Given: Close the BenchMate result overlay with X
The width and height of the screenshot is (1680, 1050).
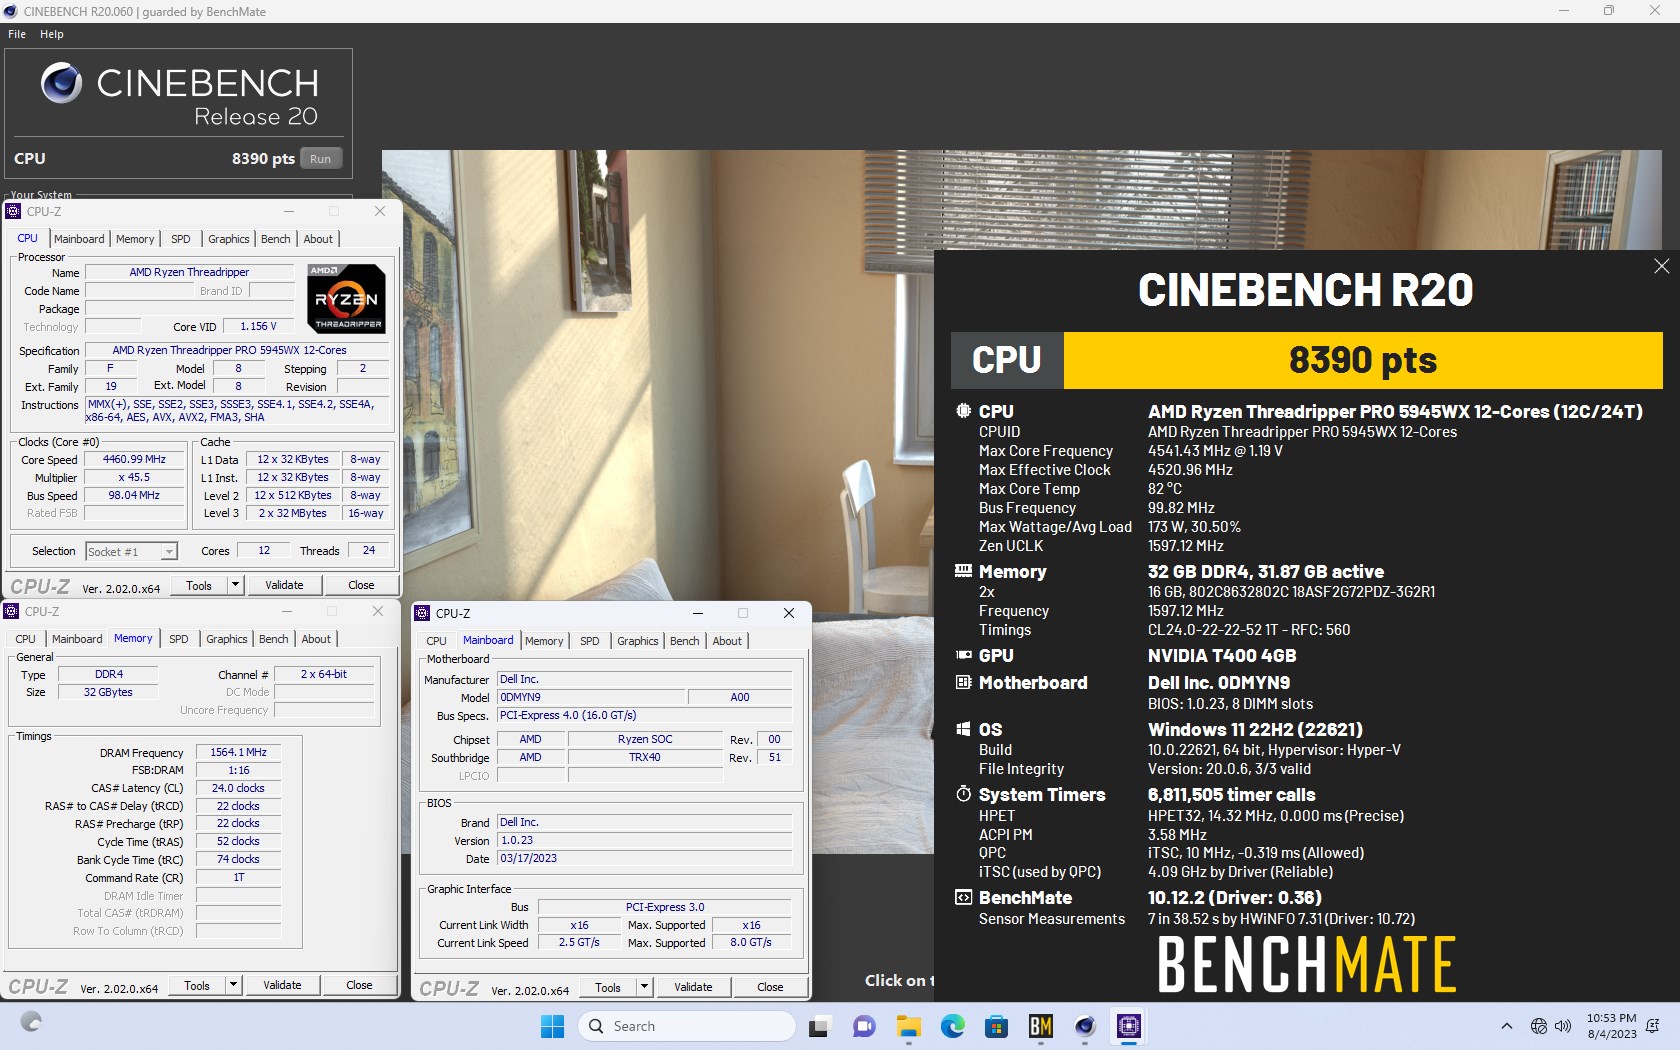Looking at the screenshot, I should (1661, 266).
